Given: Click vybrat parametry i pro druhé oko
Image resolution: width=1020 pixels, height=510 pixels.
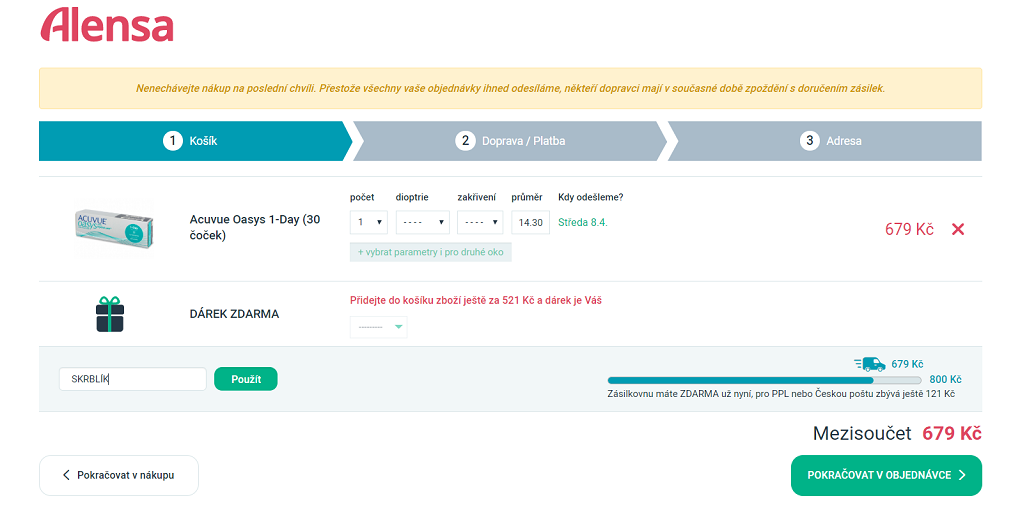Looking at the screenshot, I should click(x=431, y=252).
